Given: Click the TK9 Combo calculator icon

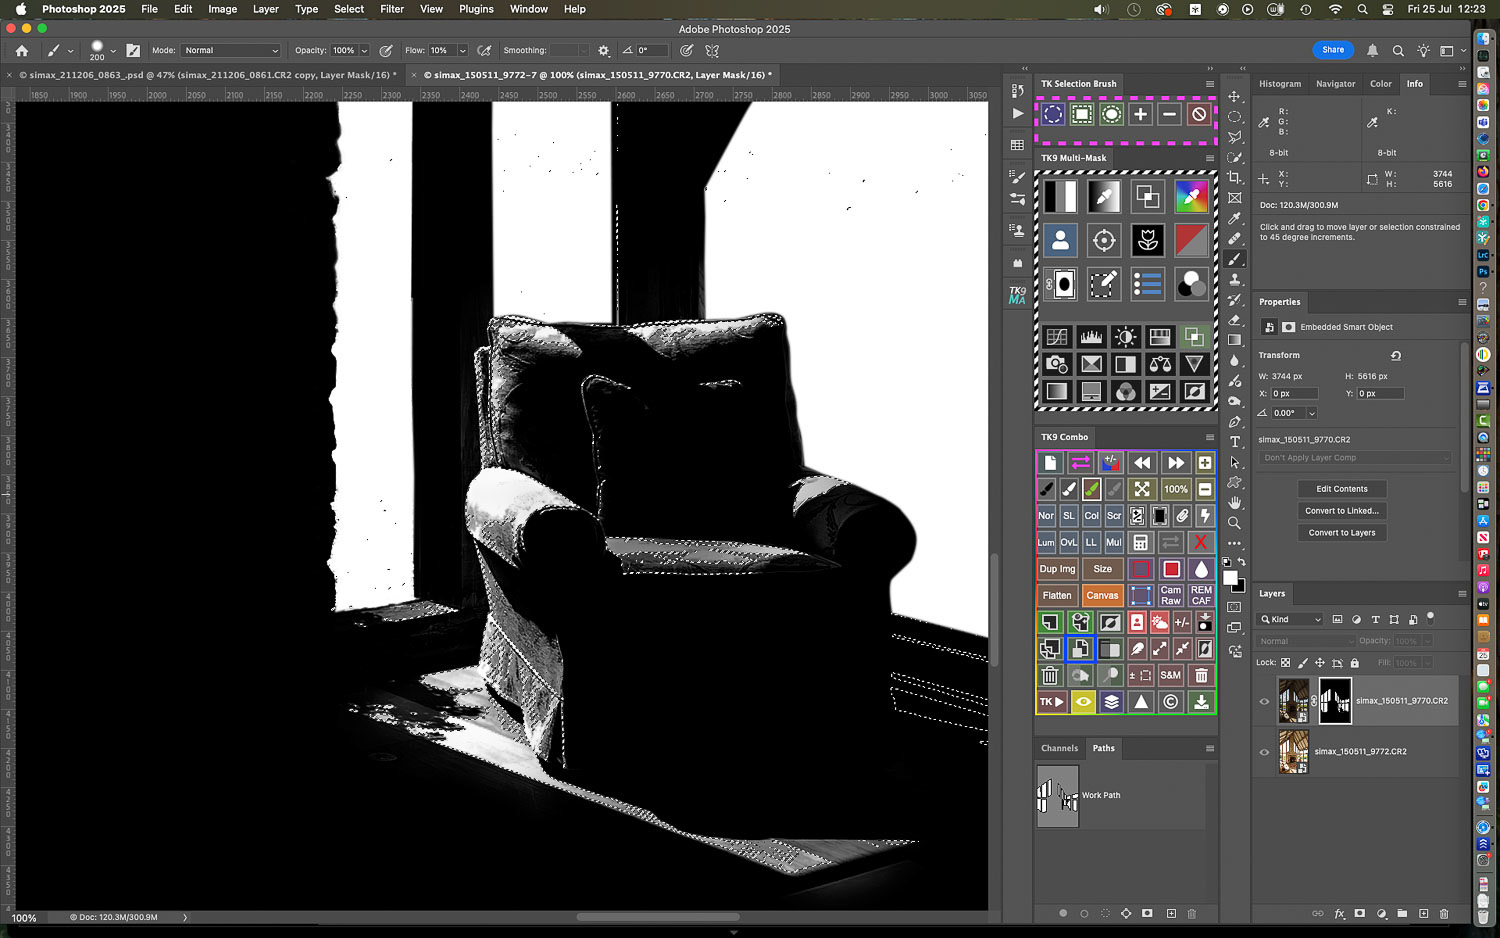Looking at the screenshot, I should pyautogui.click(x=1140, y=542).
